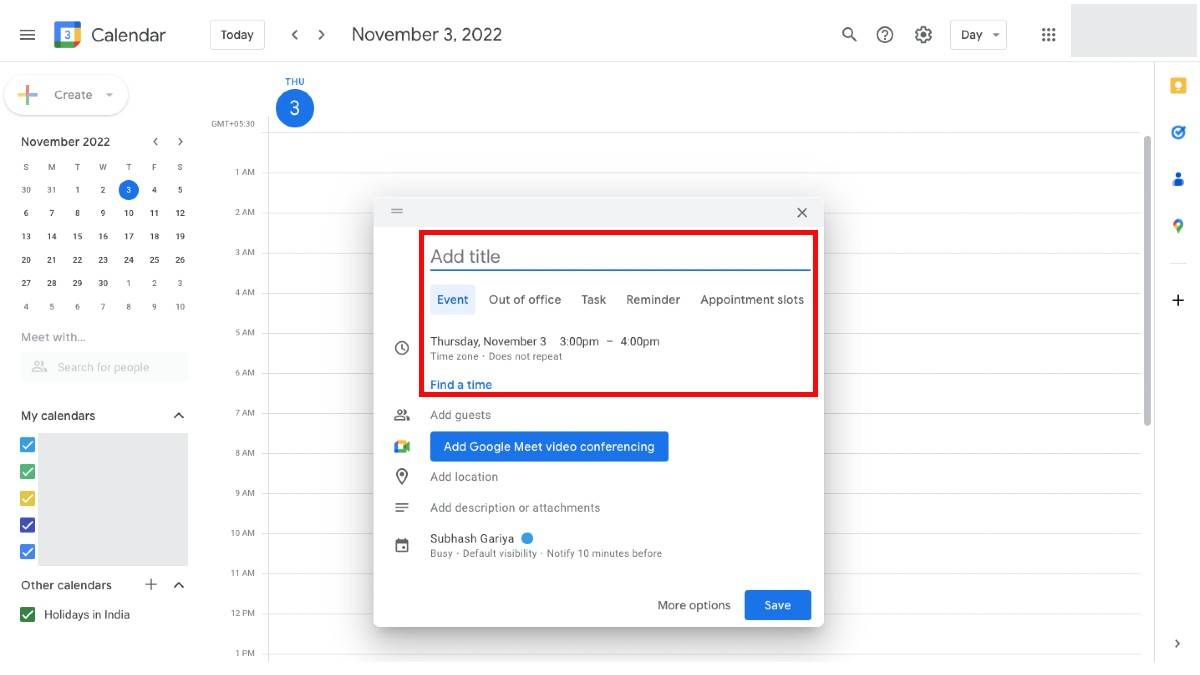Open the Google apps grid
Image resolution: width=1200 pixels, height=675 pixels.
coord(1048,35)
